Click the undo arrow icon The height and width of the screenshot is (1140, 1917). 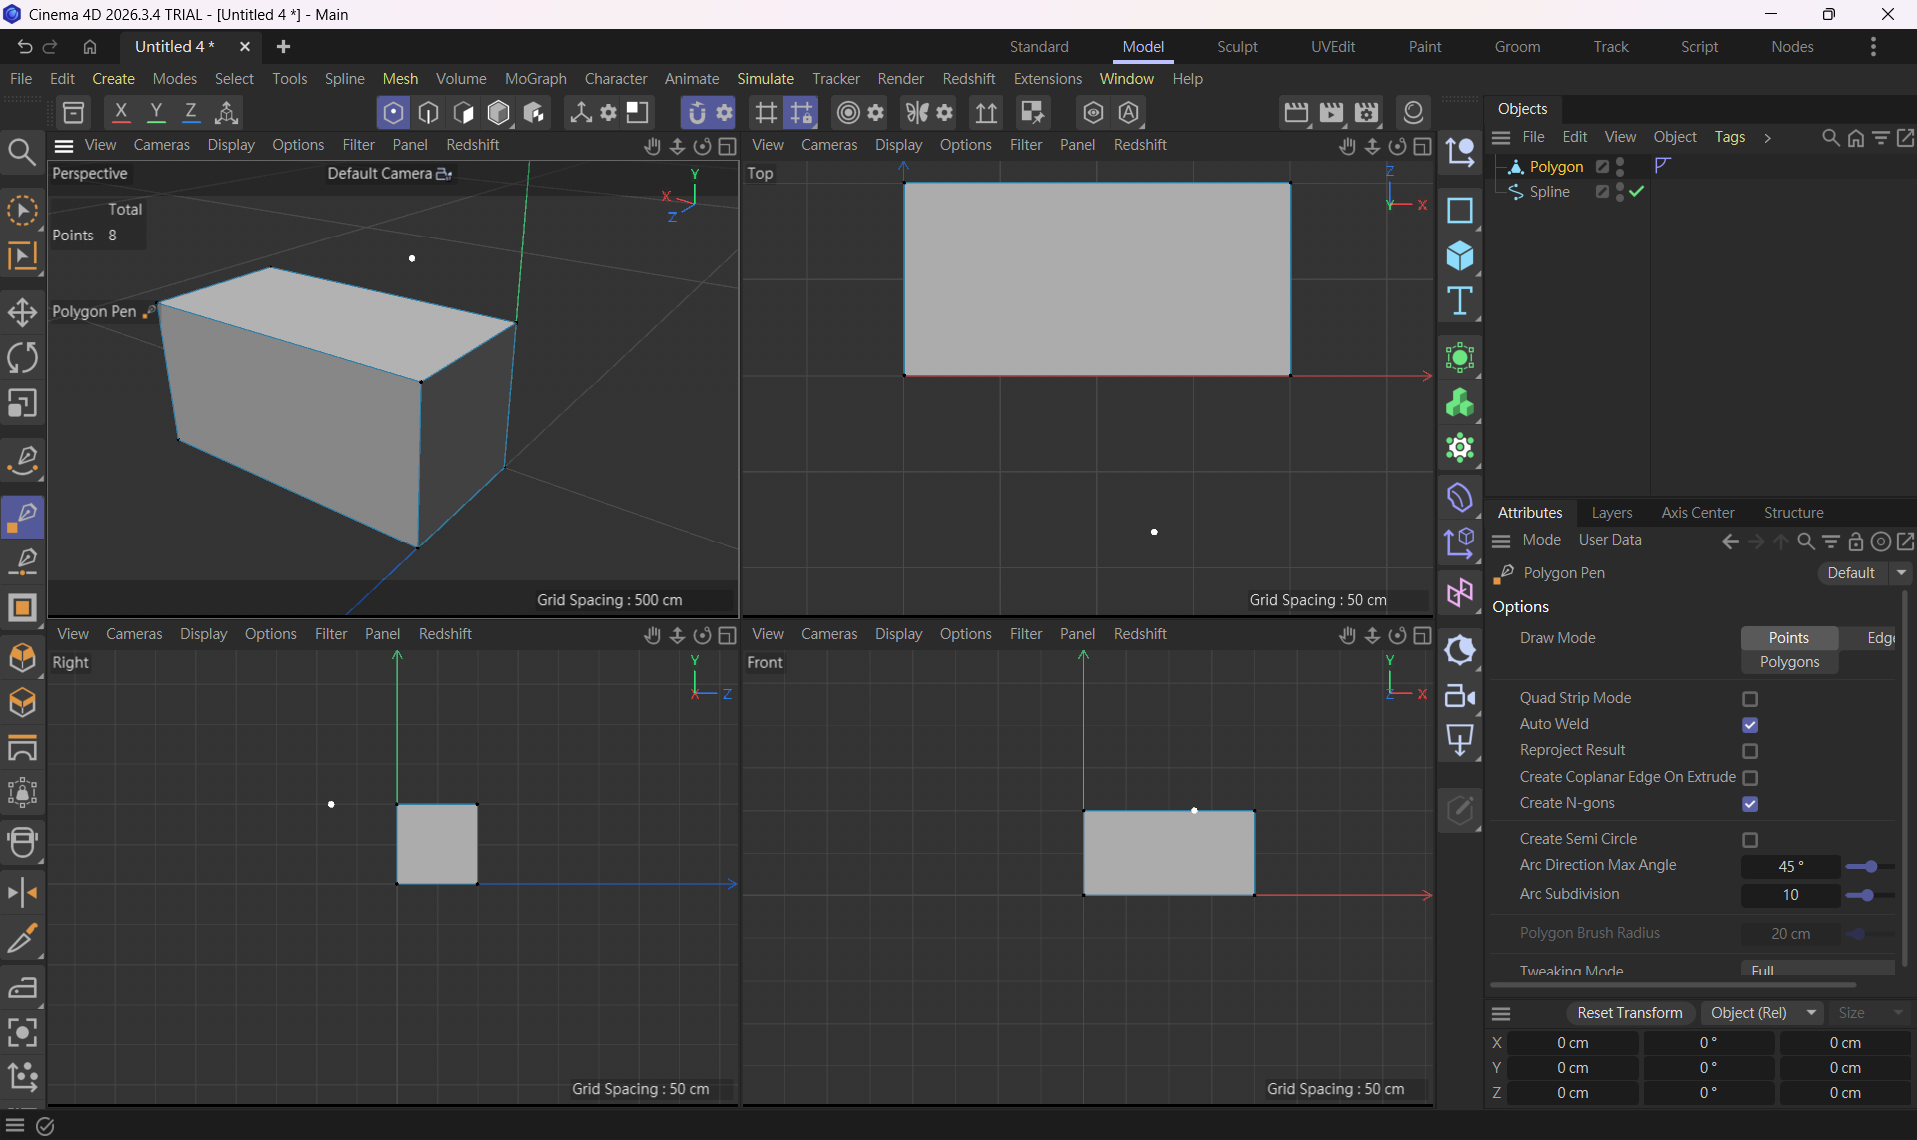[25, 47]
